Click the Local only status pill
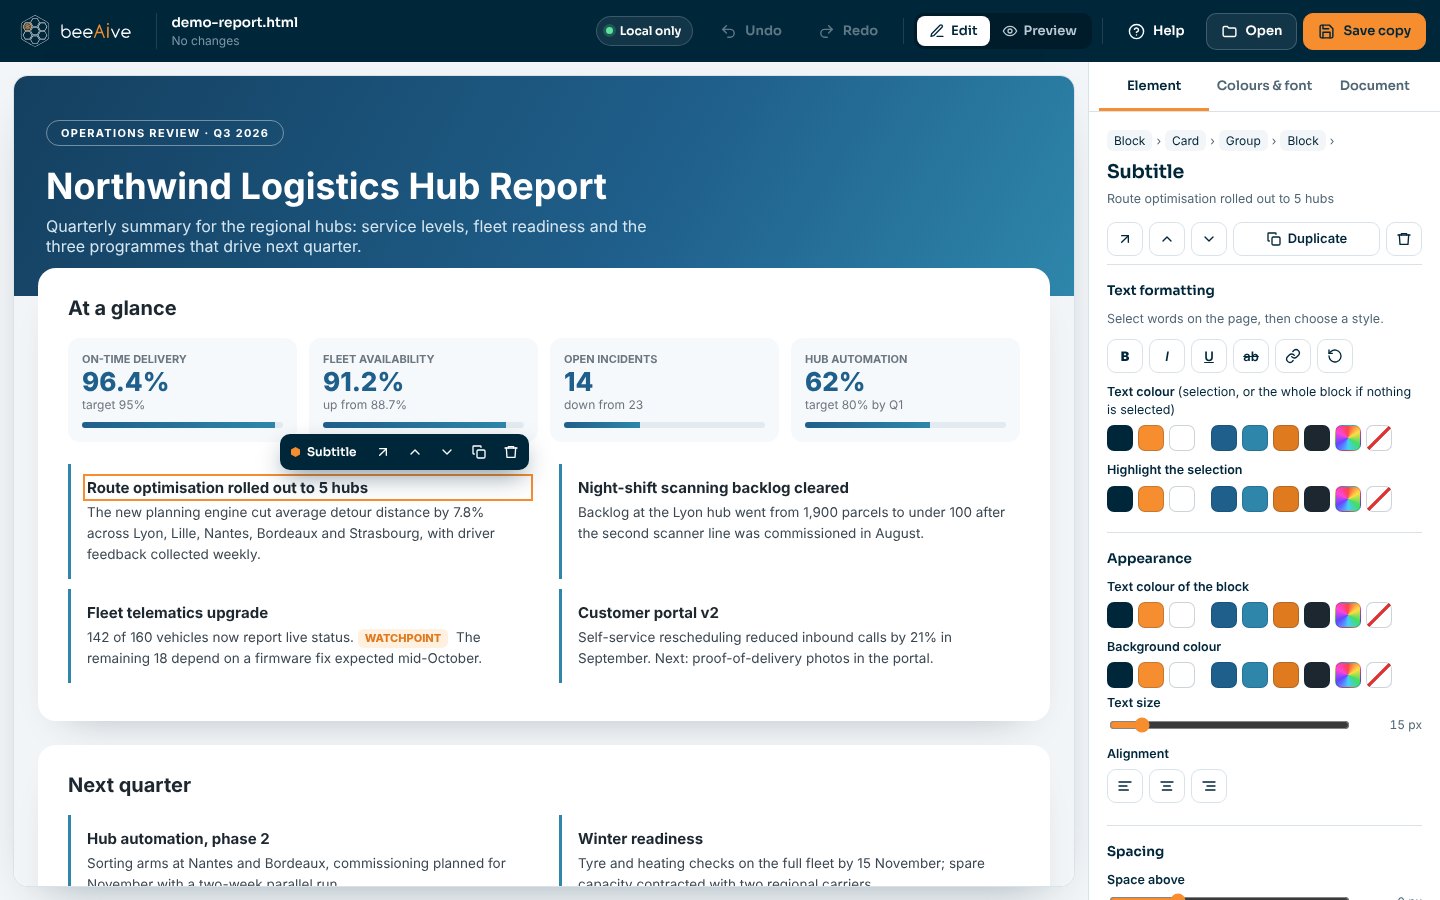 tap(644, 31)
